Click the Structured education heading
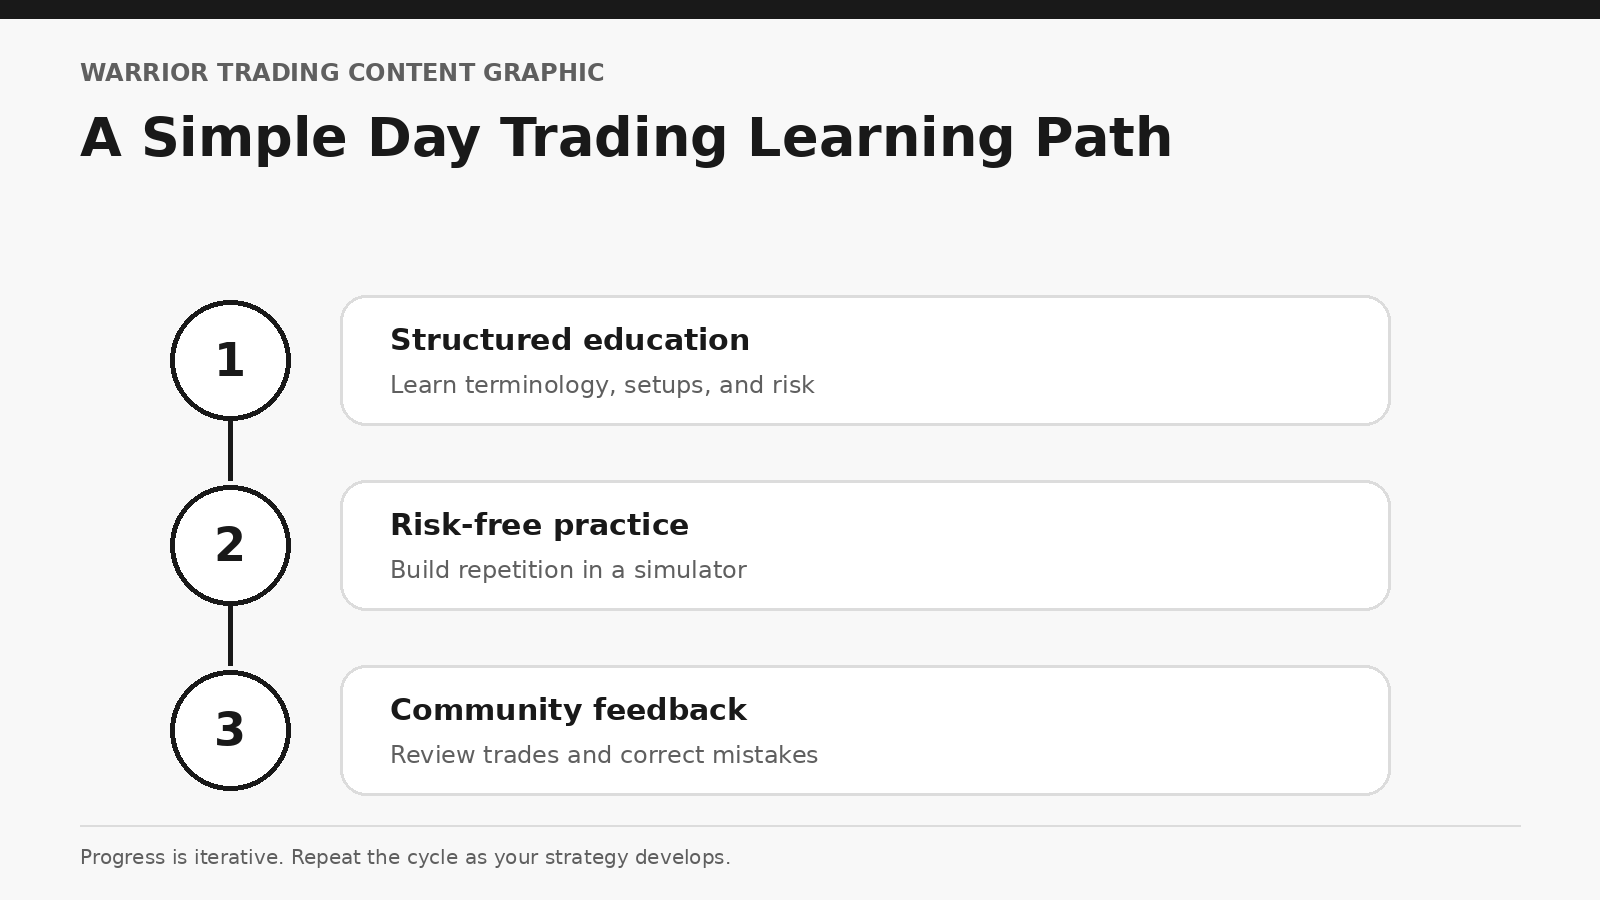The height and width of the screenshot is (900, 1600). [569, 340]
